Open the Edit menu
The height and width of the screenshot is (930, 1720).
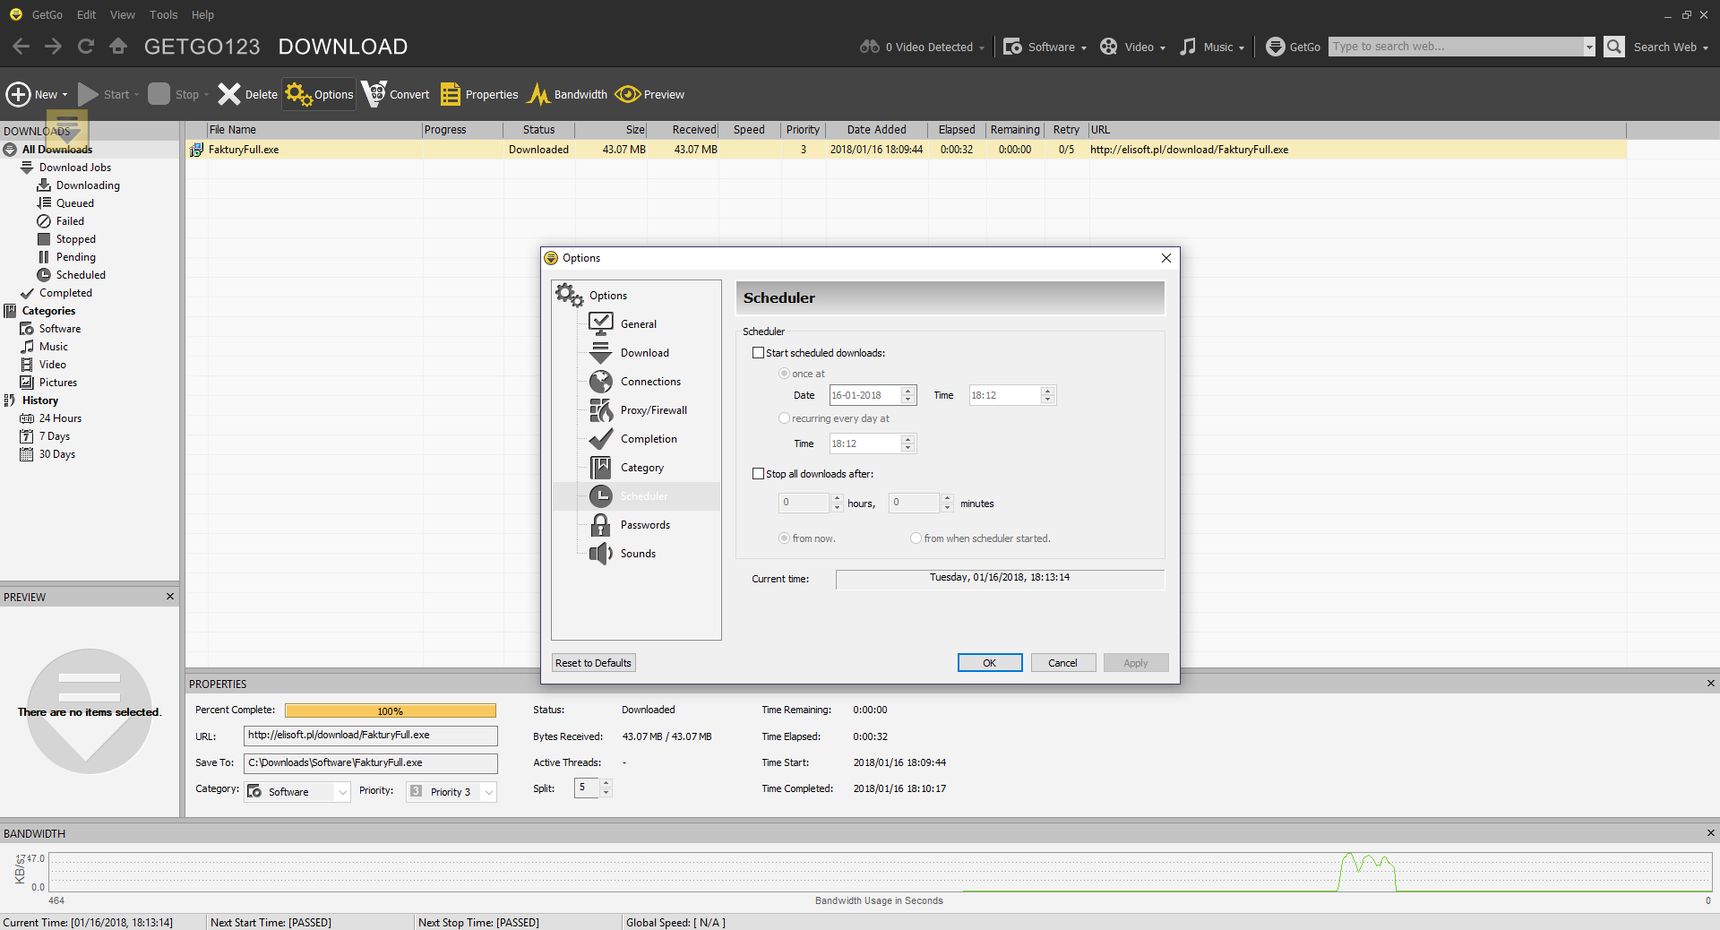point(87,15)
